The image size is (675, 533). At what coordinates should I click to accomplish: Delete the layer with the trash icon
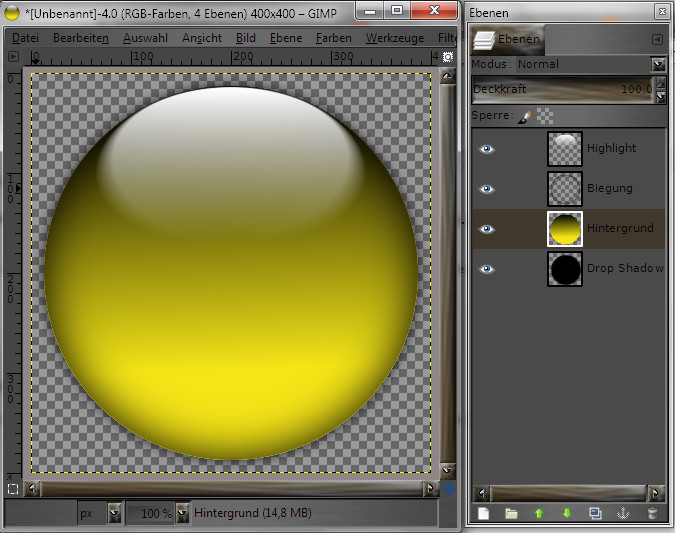coord(652,514)
